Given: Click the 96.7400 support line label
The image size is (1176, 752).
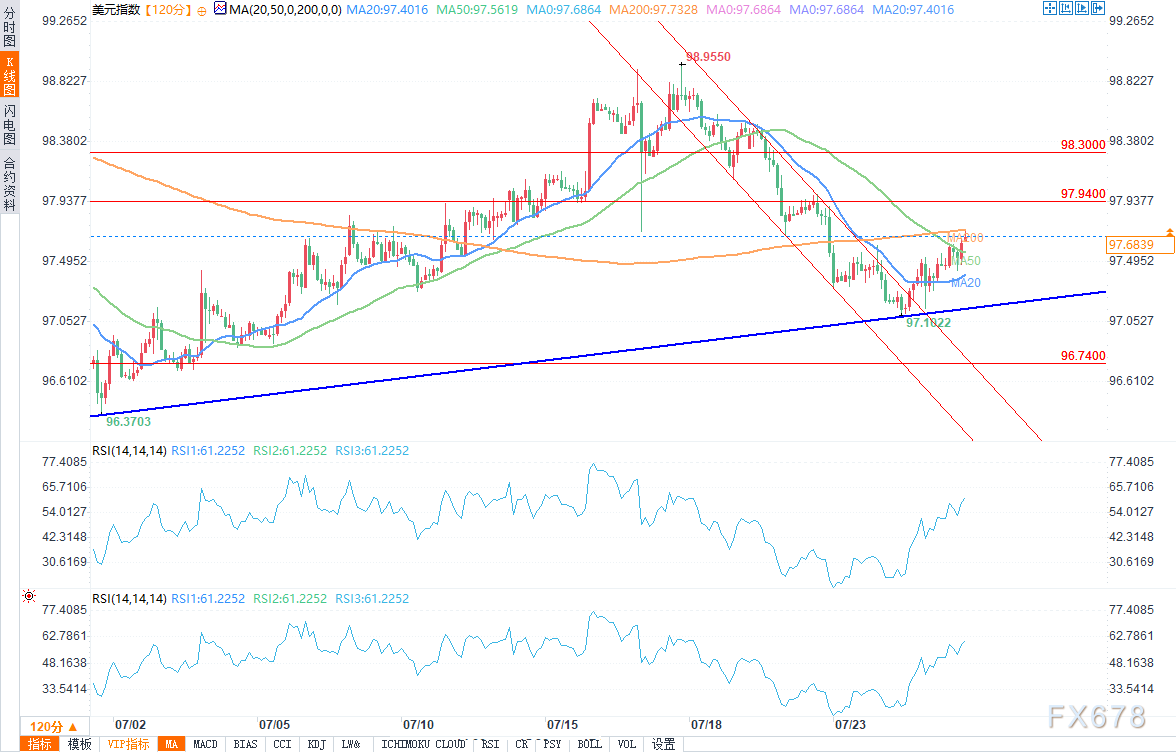Looking at the screenshot, I should click(1083, 356).
